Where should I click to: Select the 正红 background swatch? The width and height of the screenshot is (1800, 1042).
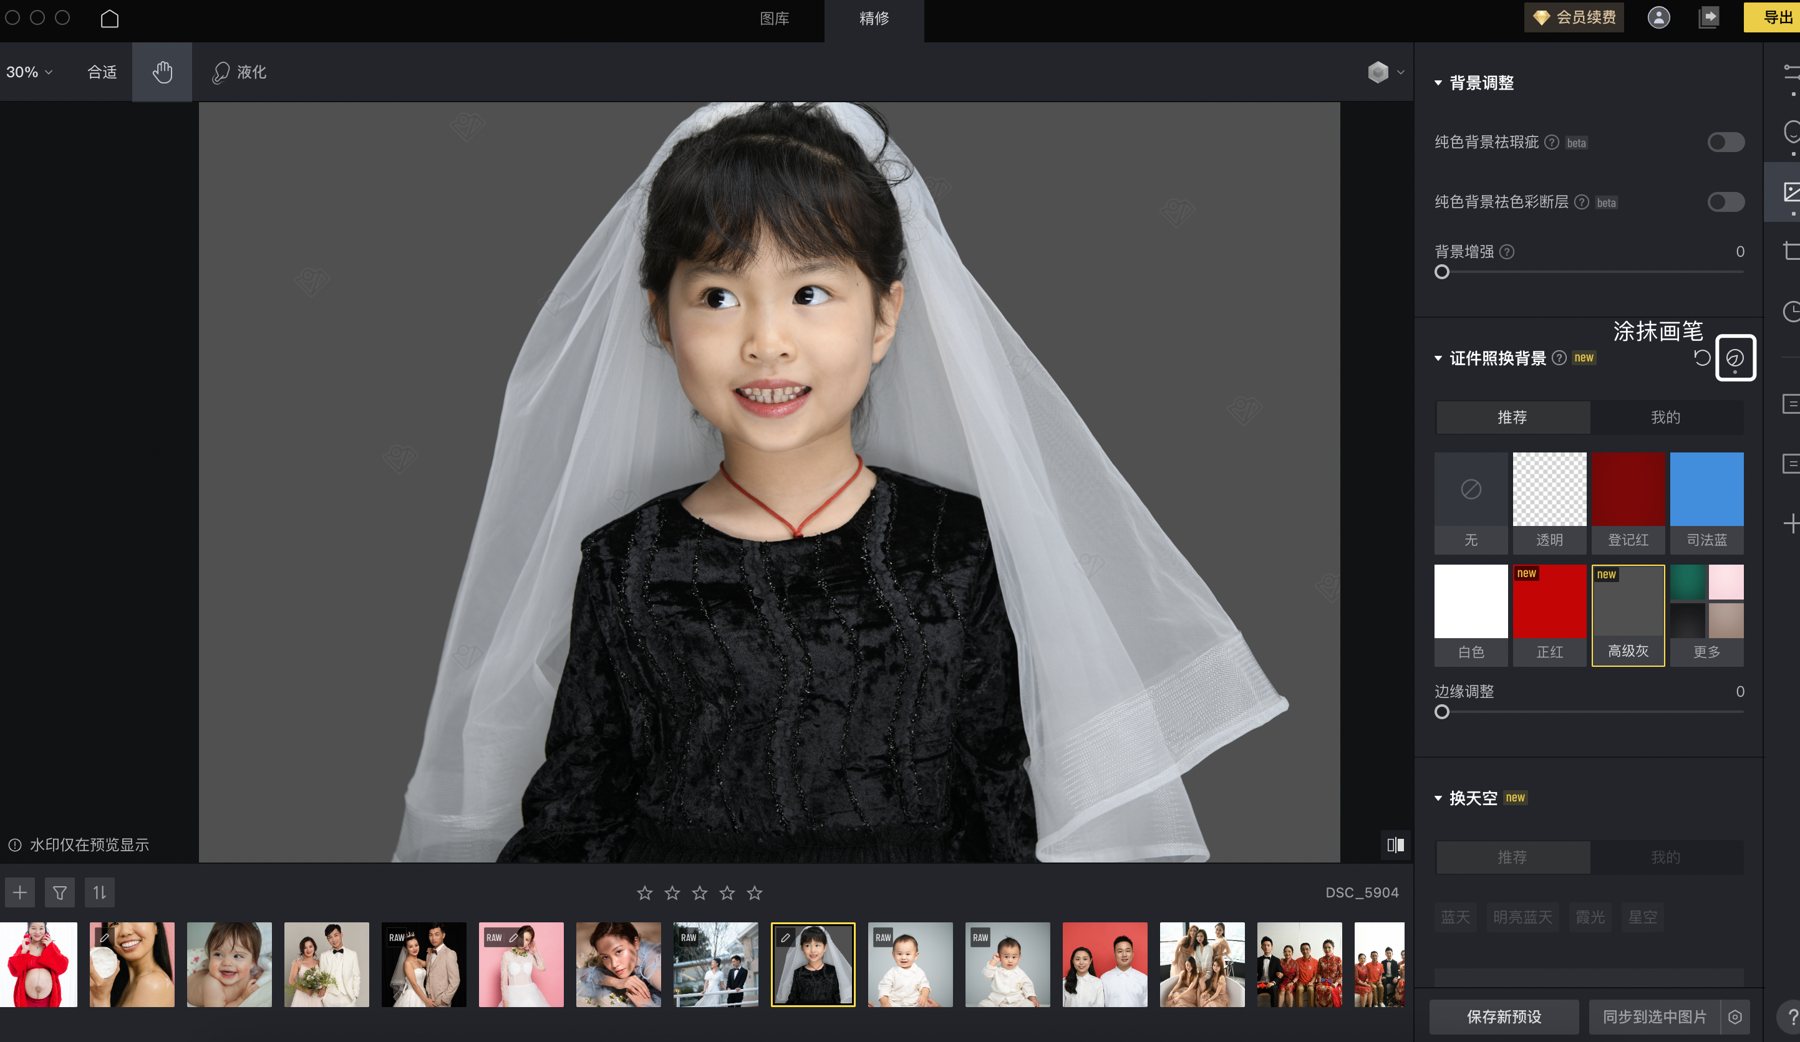click(1549, 615)
